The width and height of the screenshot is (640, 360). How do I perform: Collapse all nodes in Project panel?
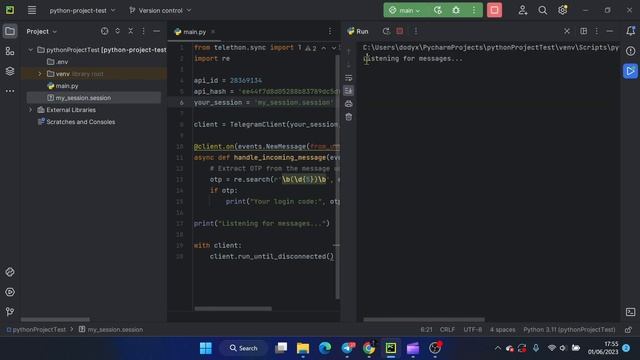pyautogui.click(x=131, y=31)
